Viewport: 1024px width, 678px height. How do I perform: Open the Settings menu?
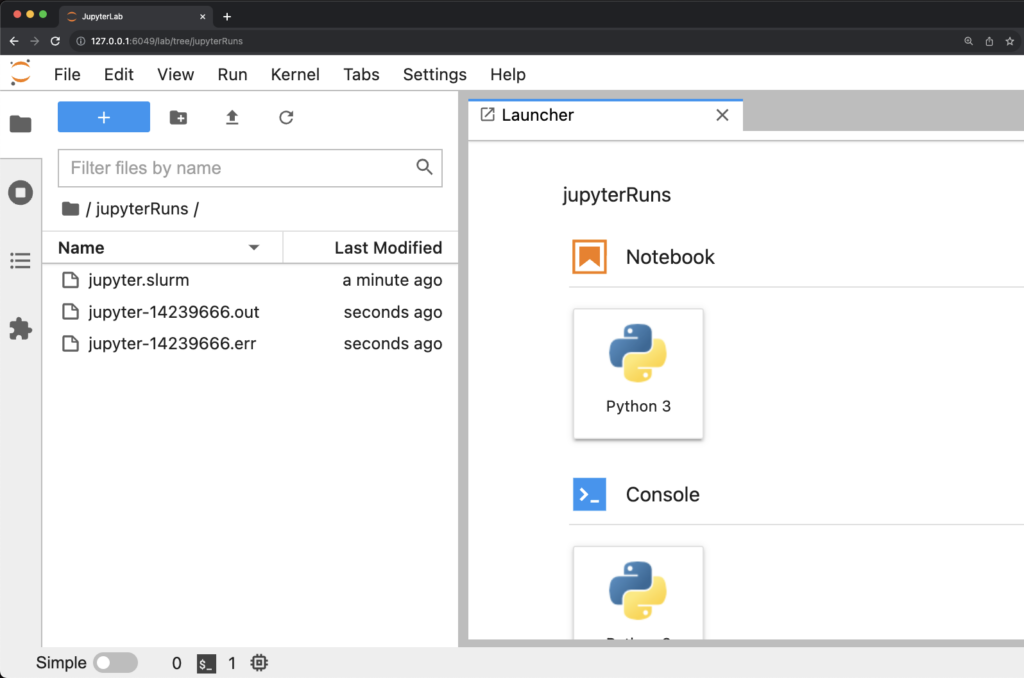(435, 74)
